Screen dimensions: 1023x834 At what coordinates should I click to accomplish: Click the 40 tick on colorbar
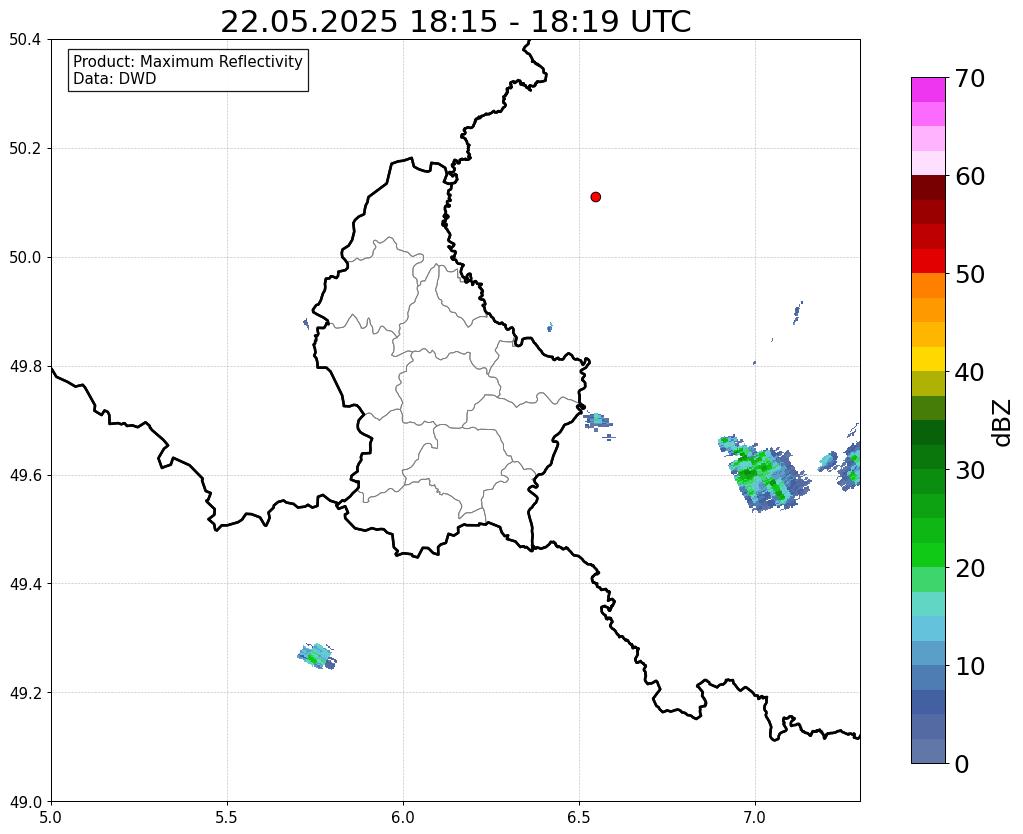(x=970, y=372)
